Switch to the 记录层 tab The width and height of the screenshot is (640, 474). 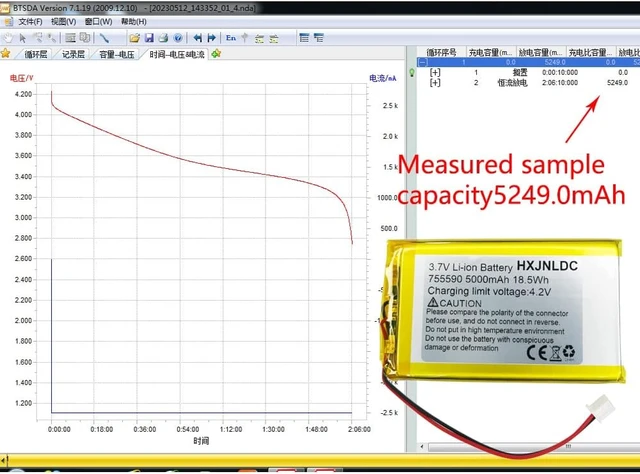click(x=73, y=54)
